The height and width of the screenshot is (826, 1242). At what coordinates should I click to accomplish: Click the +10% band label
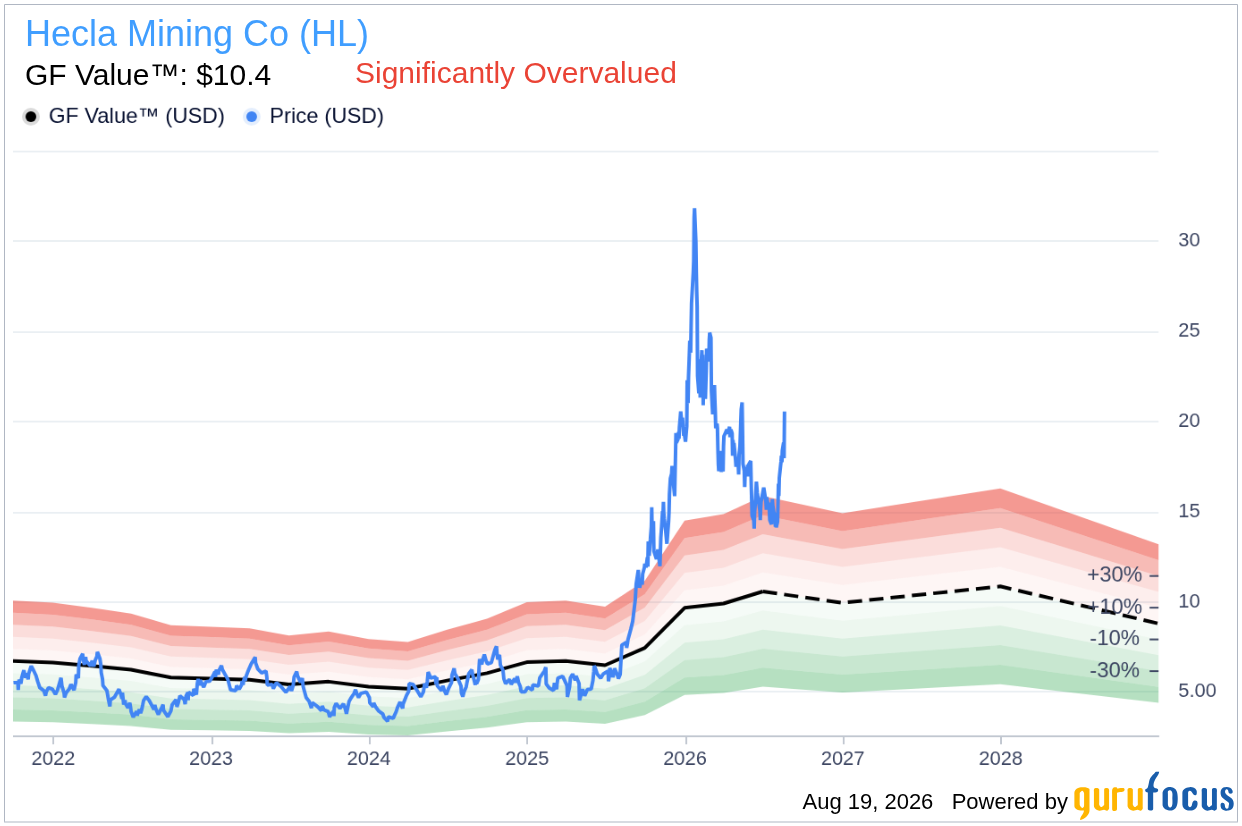(x=1114, y=607)
